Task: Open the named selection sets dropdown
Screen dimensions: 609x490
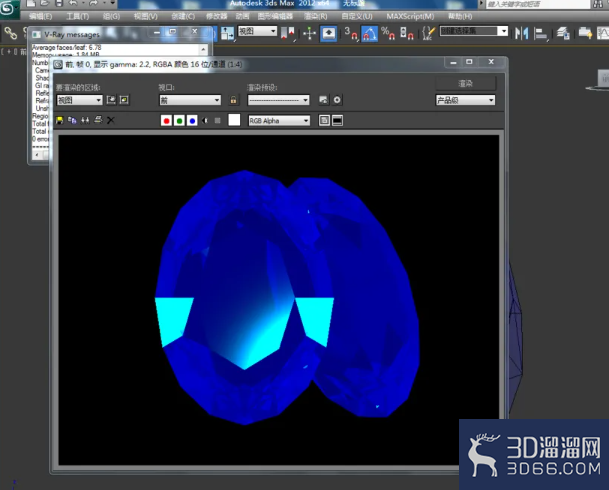Action: (x=474, y=31)
